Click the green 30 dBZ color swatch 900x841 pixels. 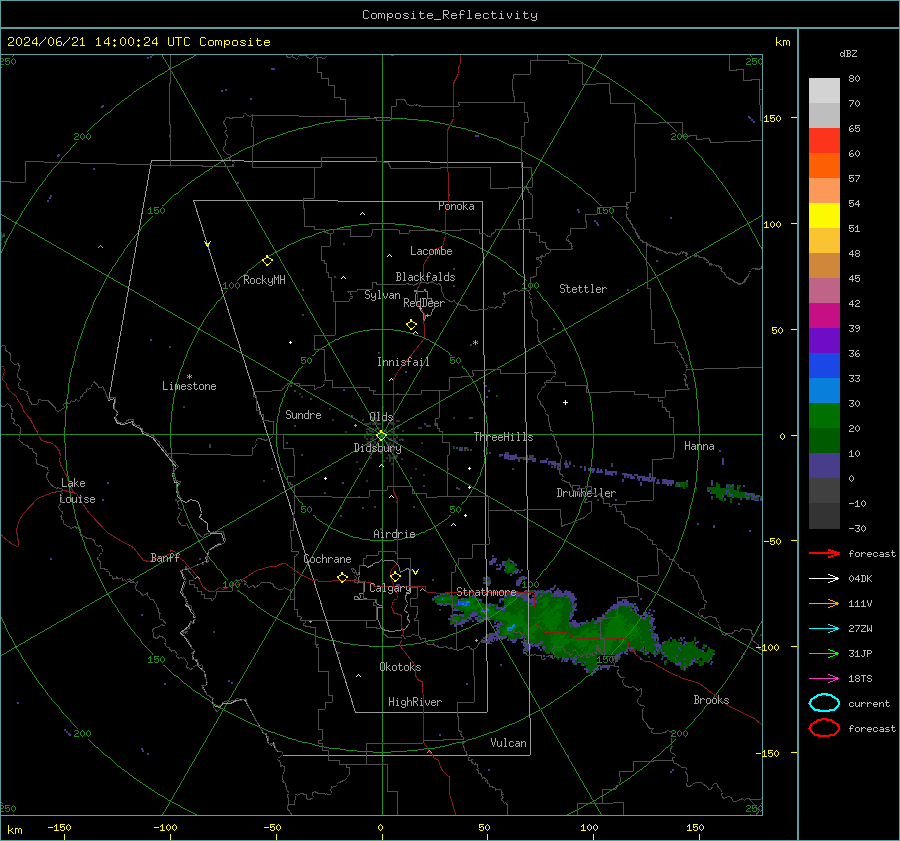(x=824, y=415)
